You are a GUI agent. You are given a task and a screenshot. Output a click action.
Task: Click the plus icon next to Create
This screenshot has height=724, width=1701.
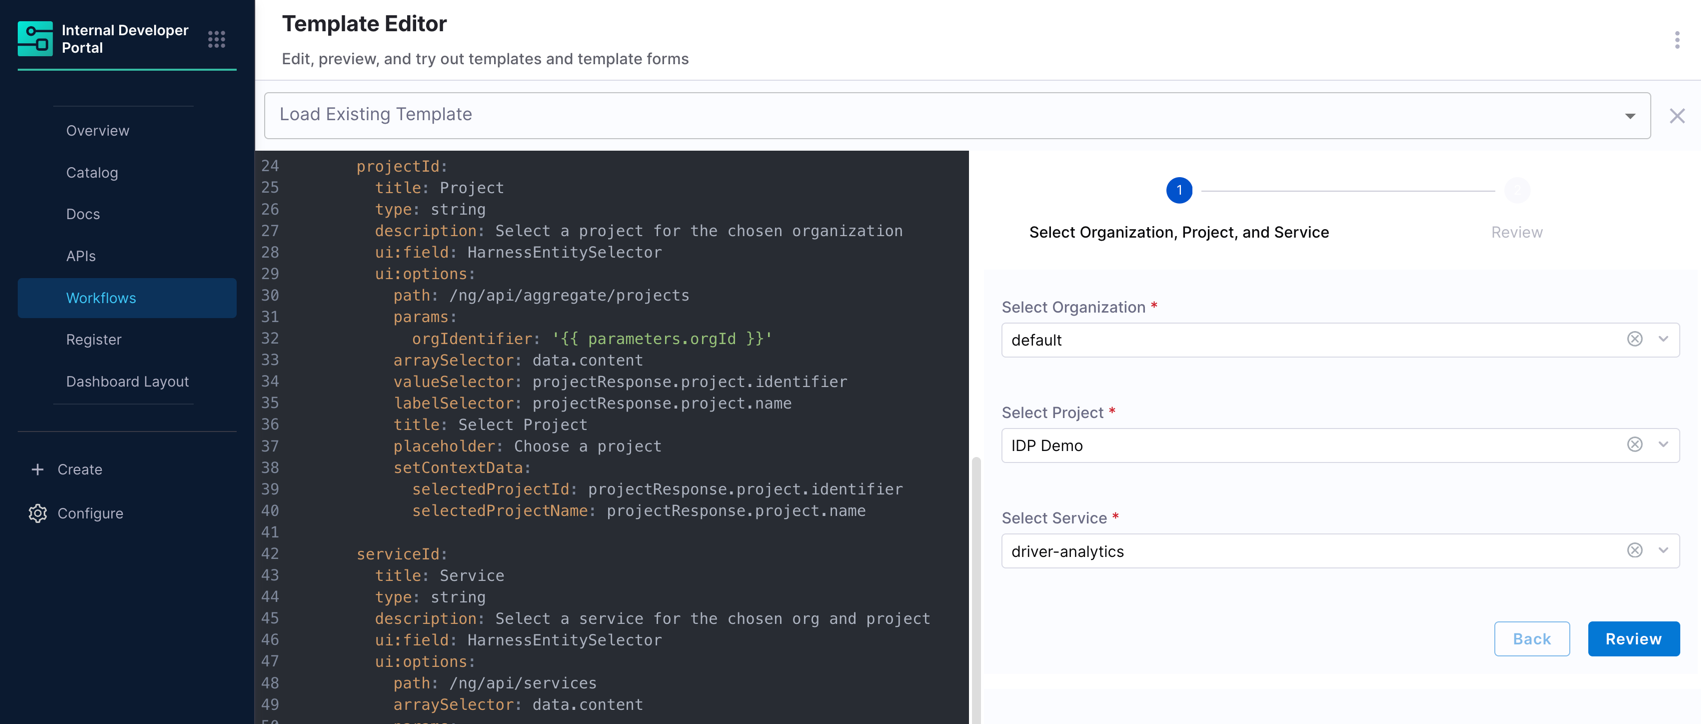38,469
